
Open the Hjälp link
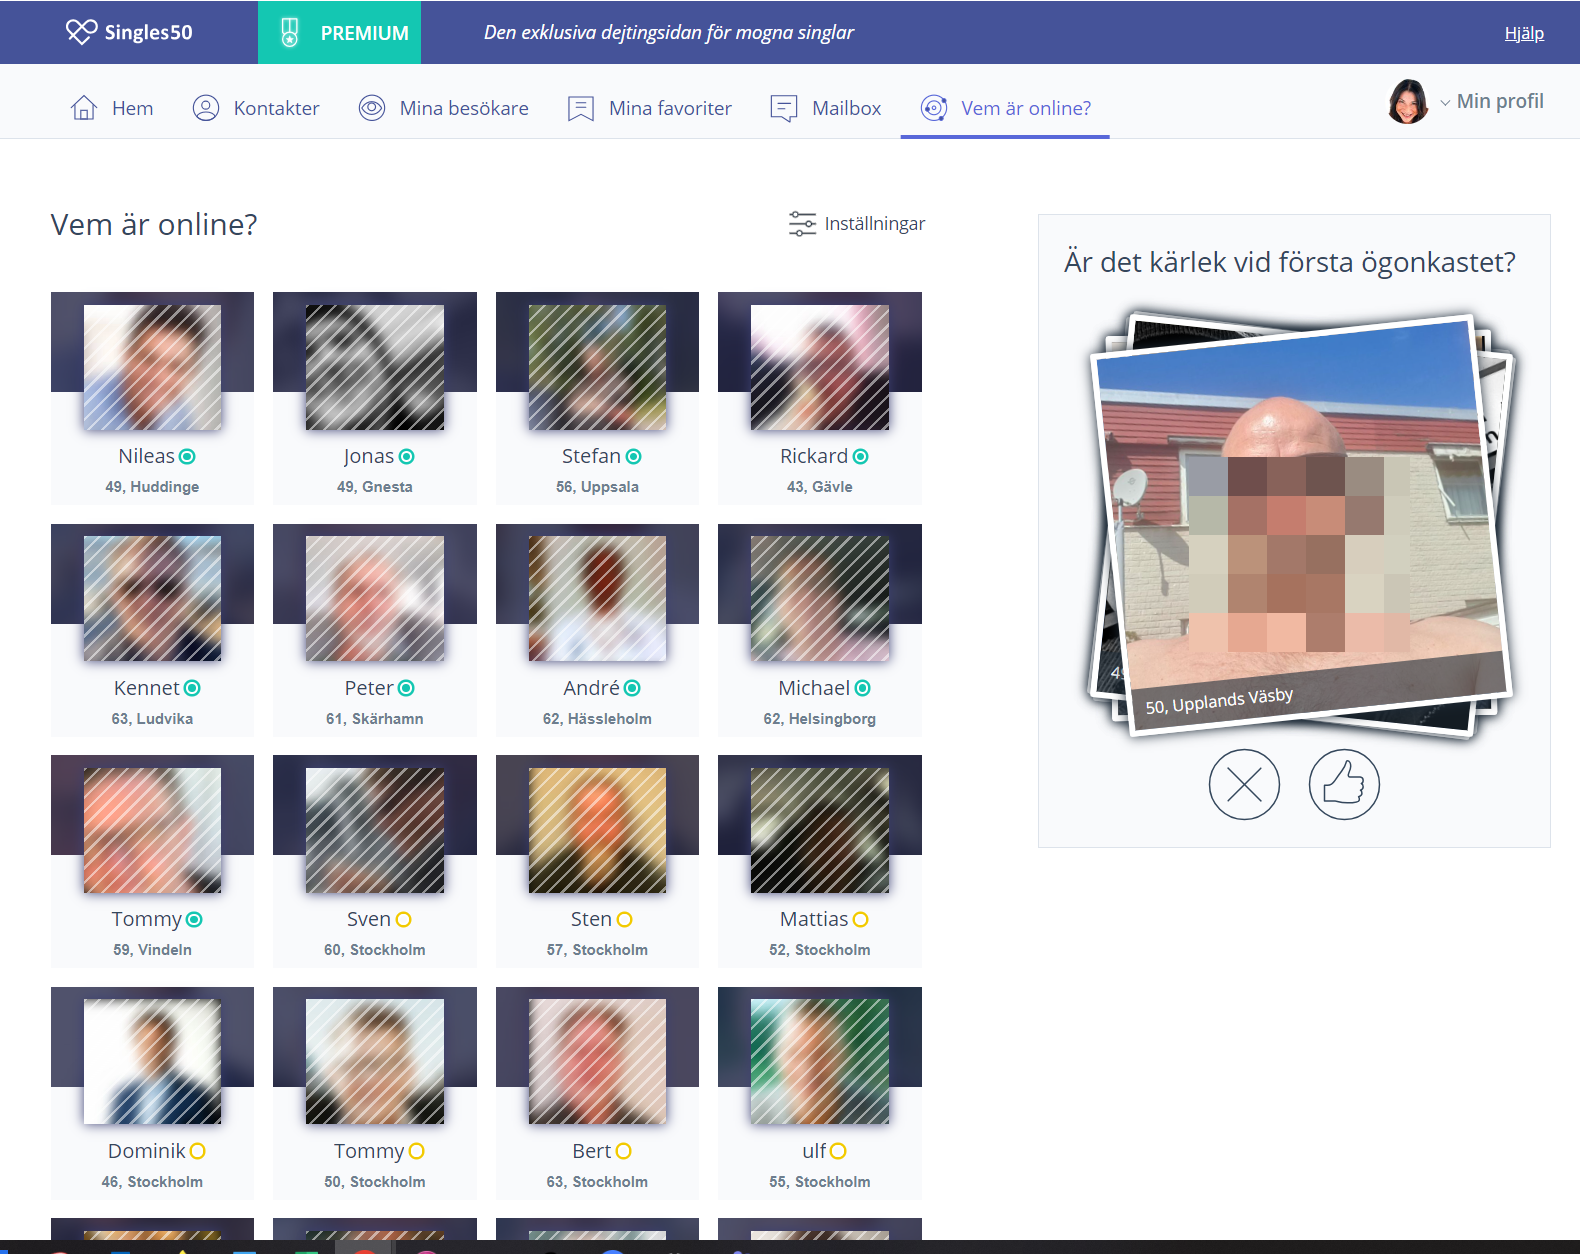1524,33
